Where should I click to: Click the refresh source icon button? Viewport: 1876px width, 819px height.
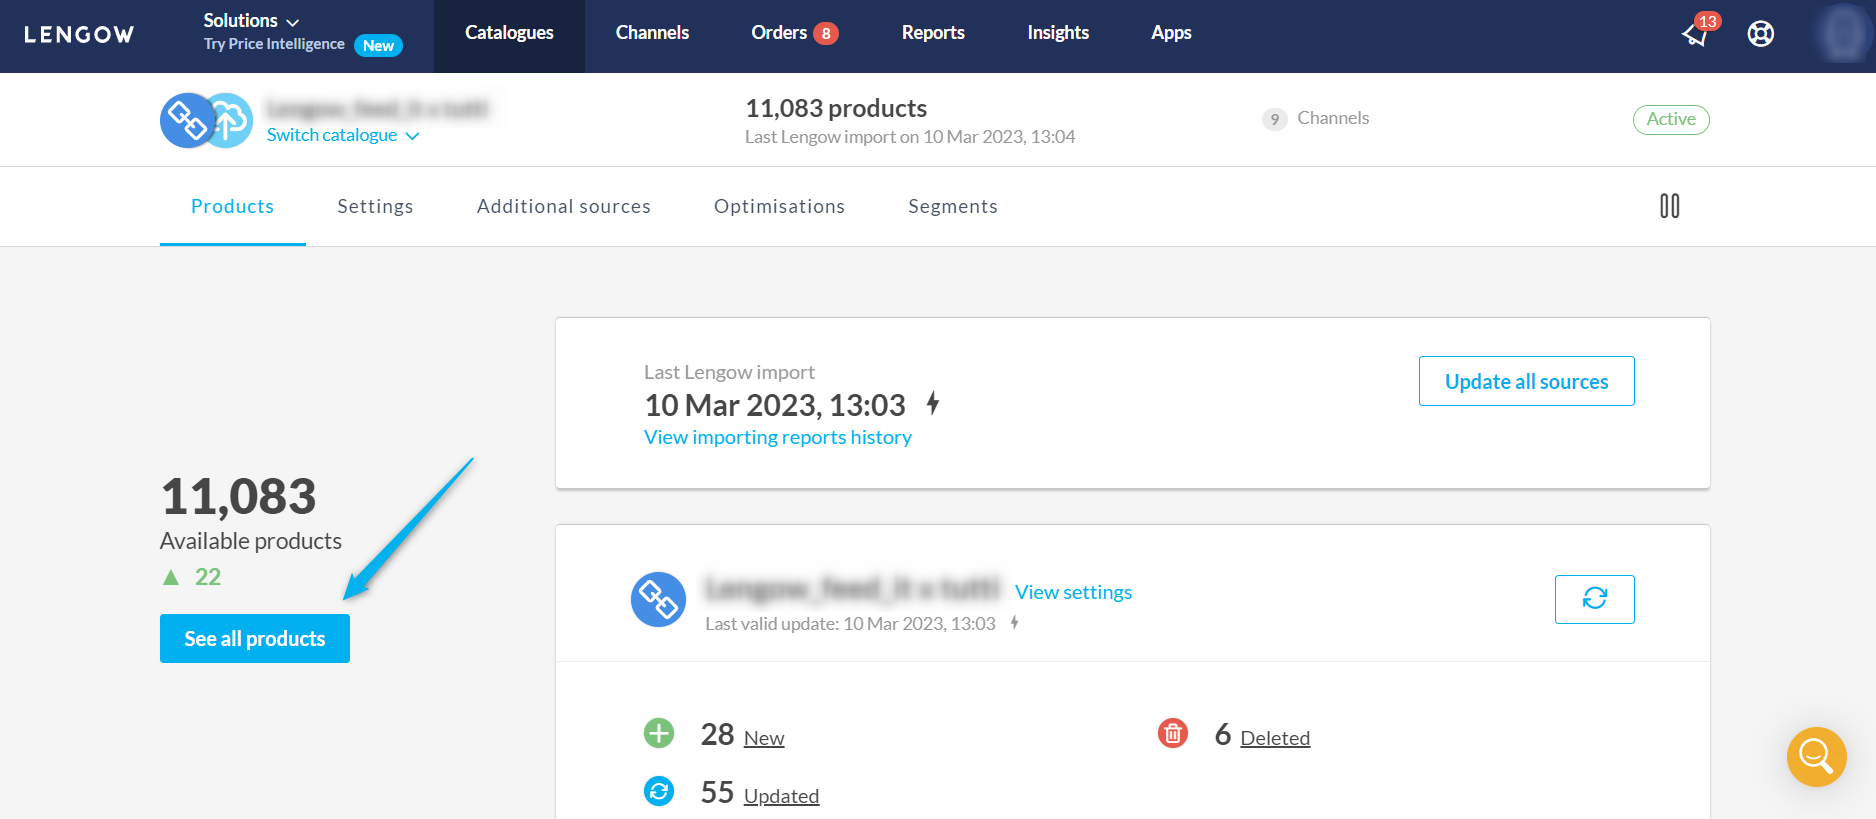[1594, 599]
